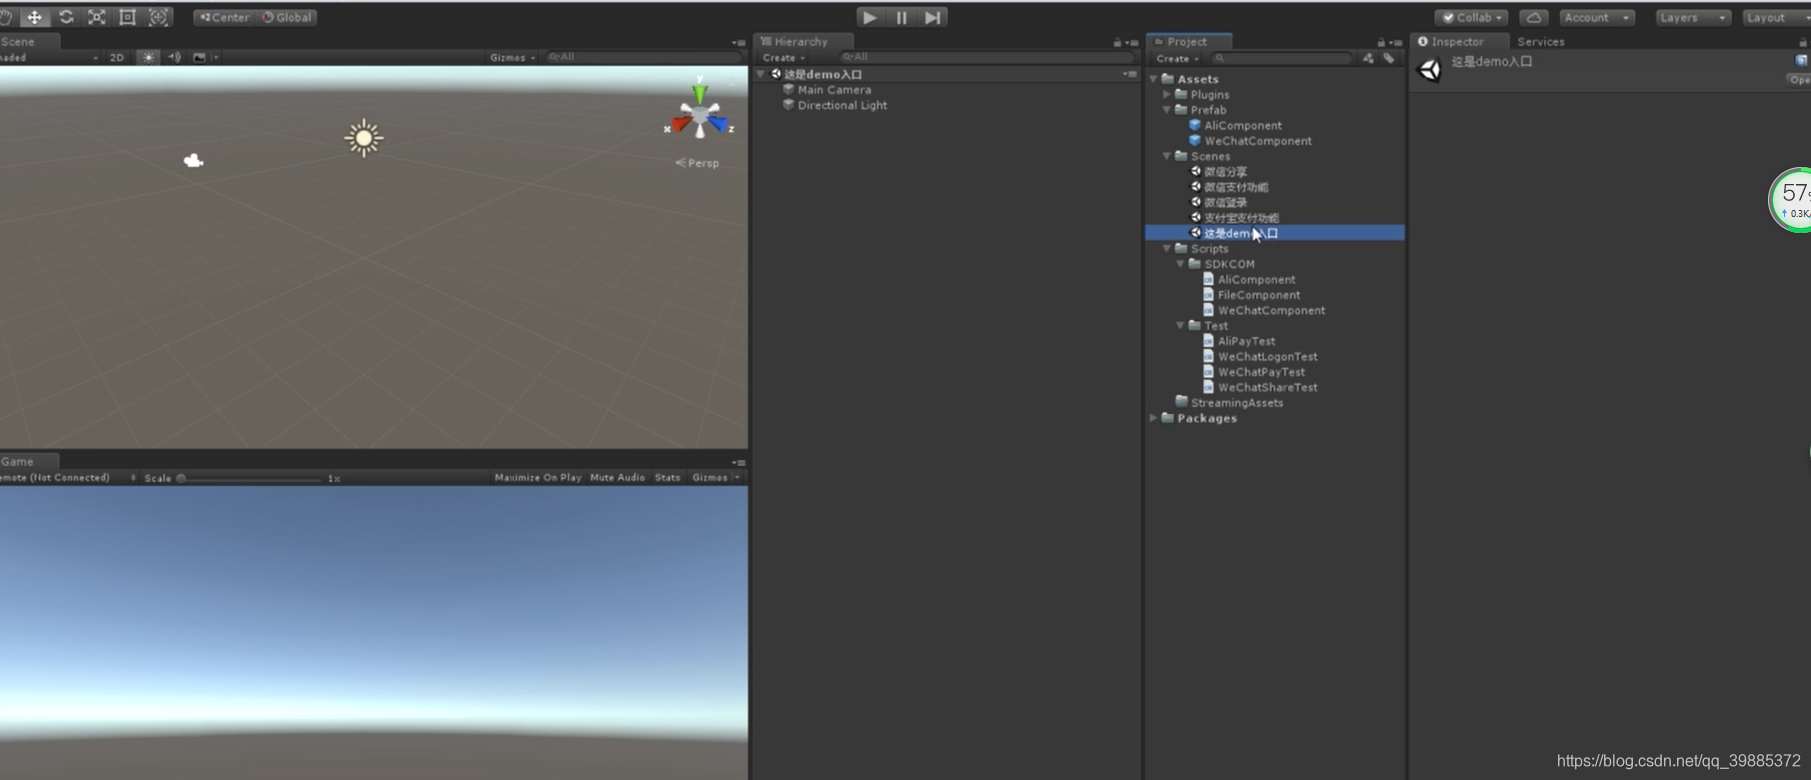Collapse the Prefab folder

1167,110
